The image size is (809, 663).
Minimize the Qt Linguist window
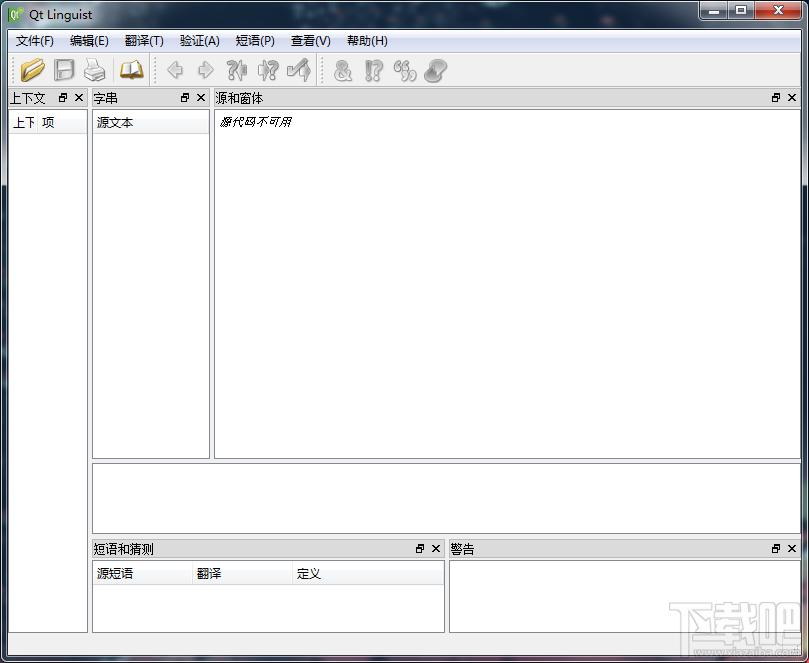click(x=714, y=11)
